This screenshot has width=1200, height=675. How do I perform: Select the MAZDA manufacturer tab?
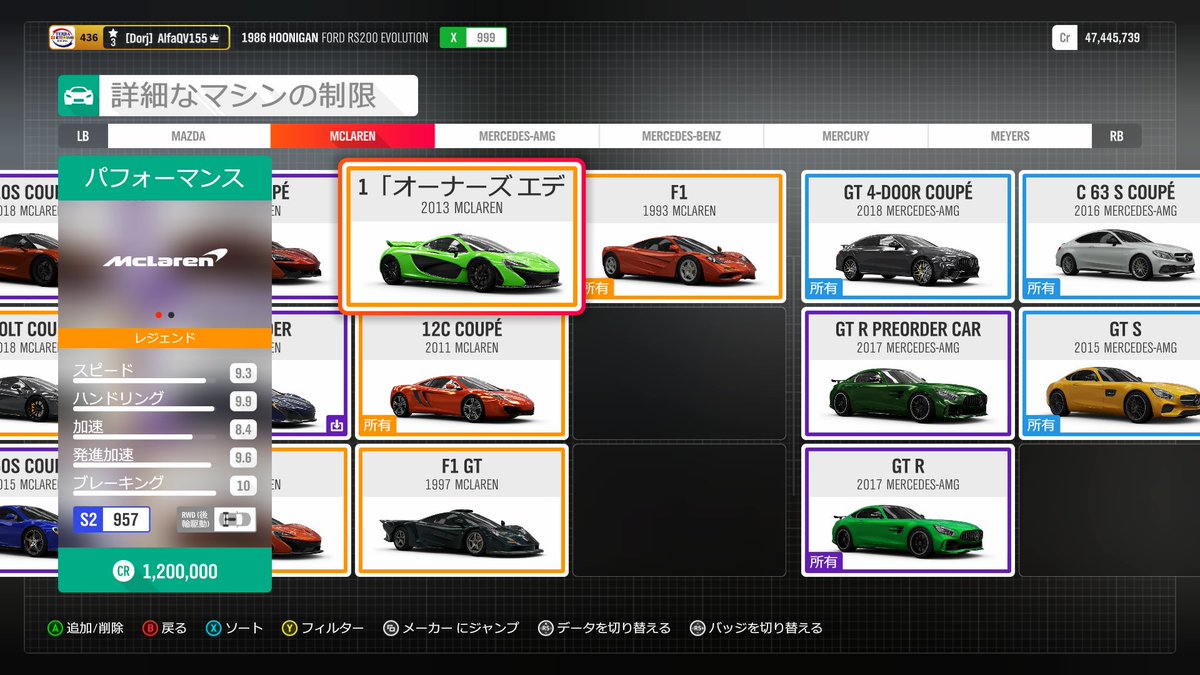click(x=189, y=136)
